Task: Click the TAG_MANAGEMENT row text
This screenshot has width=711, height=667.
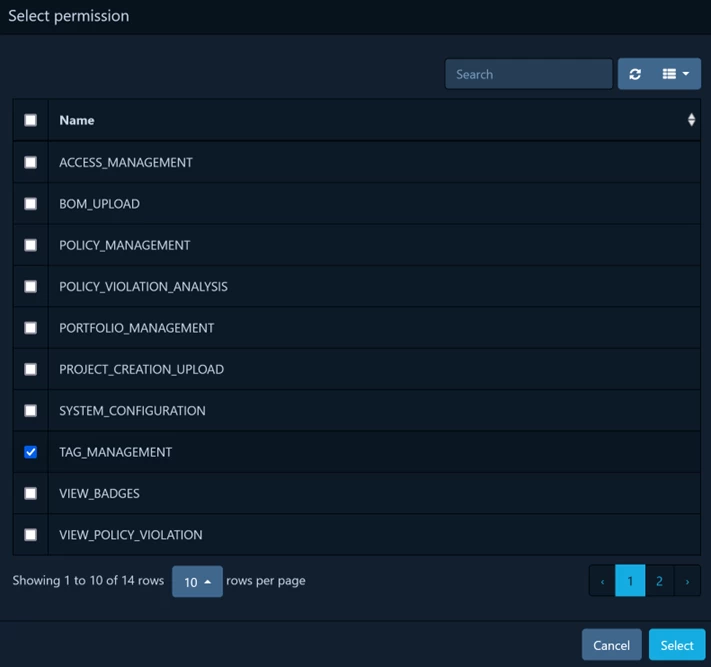Action: [116, 452]
